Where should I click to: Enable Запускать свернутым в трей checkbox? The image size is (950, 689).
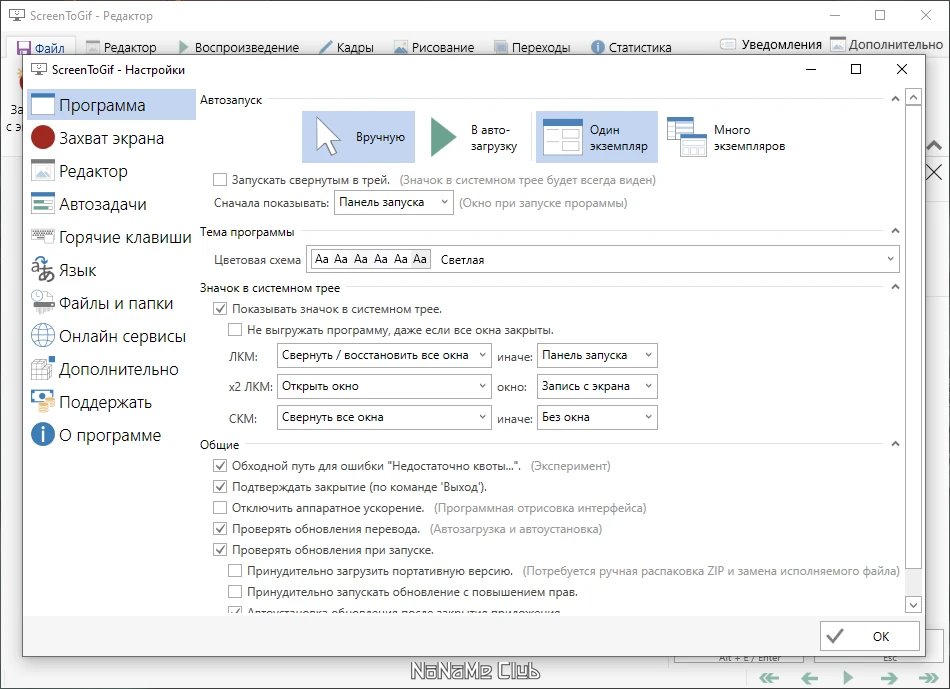219,180
